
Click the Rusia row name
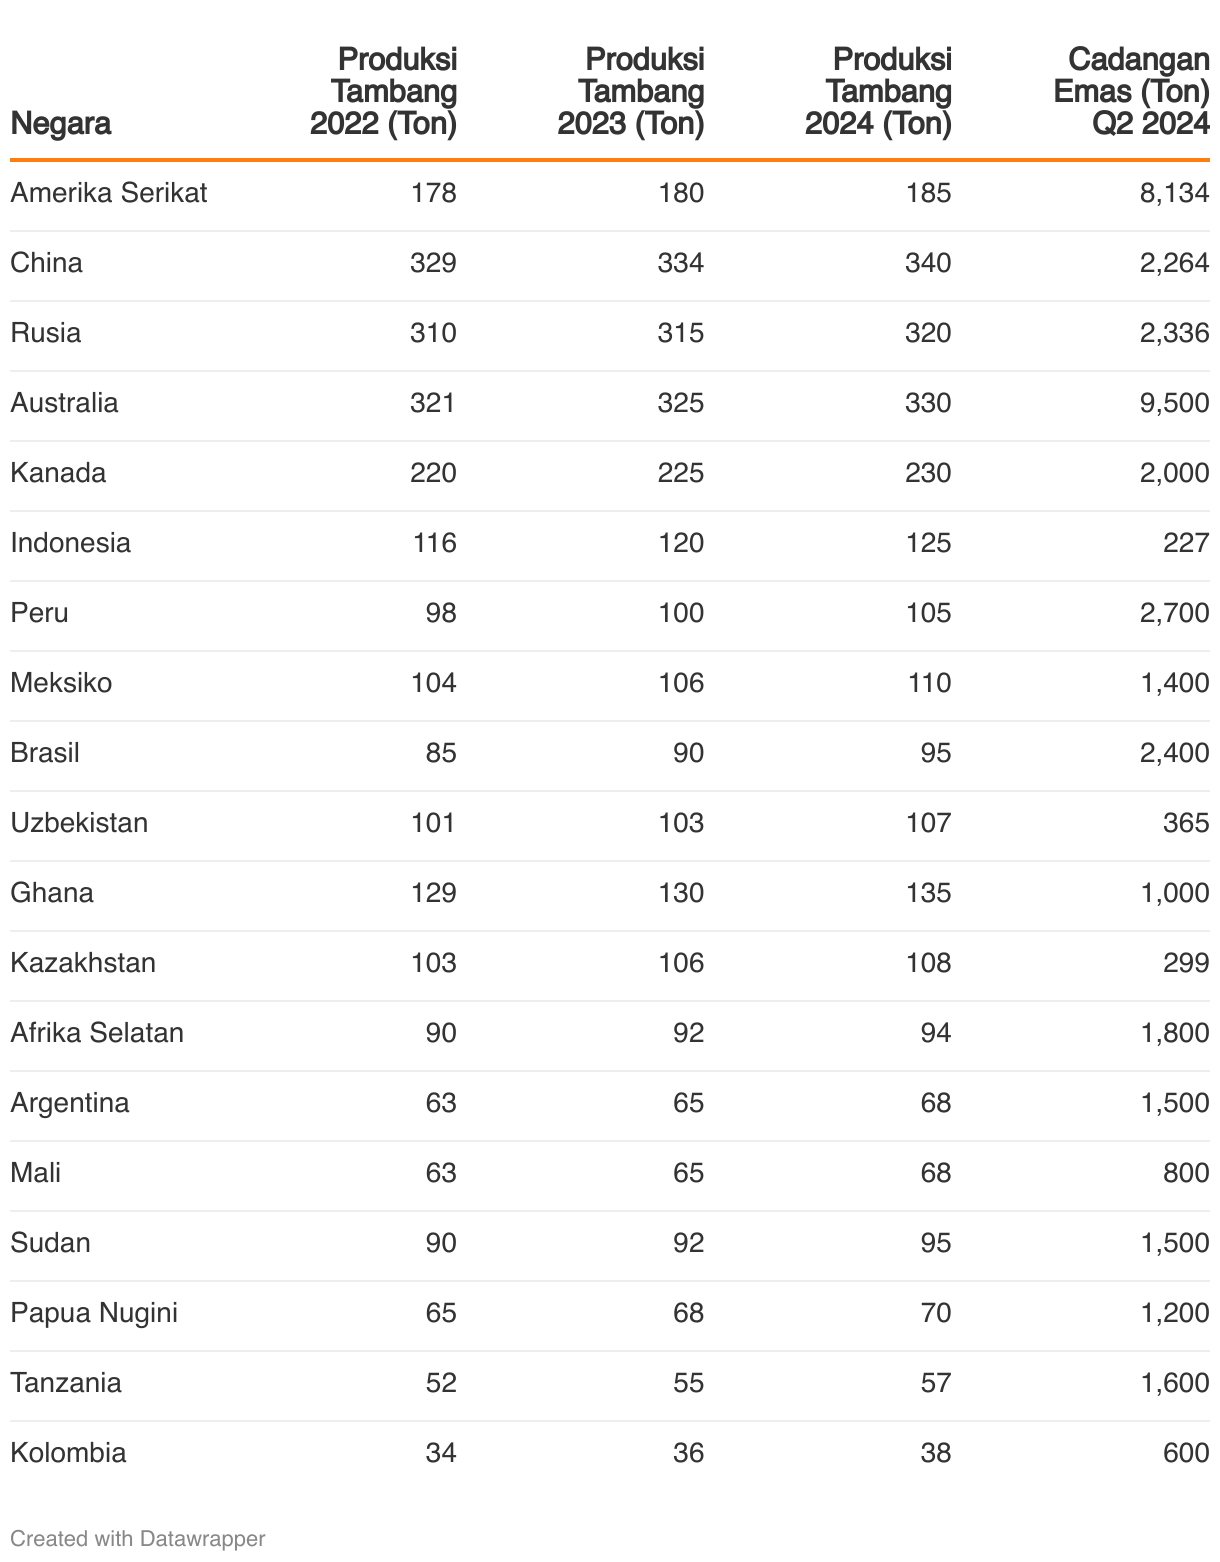[x=46, y=333]
